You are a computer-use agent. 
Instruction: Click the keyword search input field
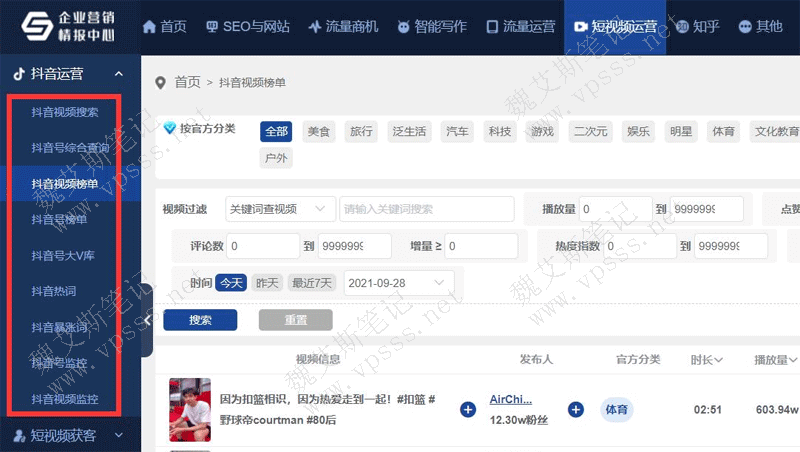tap(426, 209)
